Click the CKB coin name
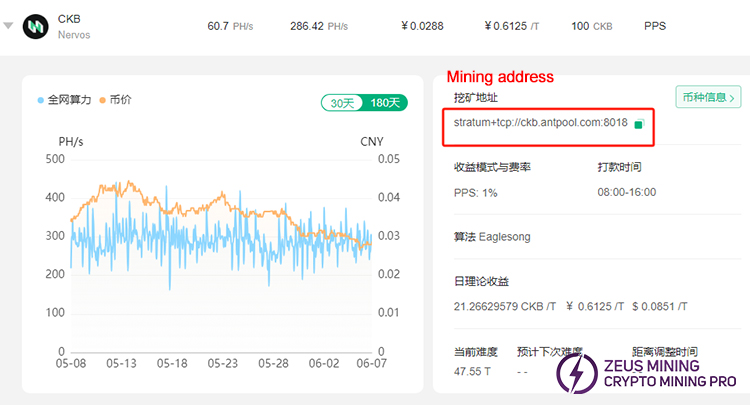Viewport: 750px width, 405px height. pyautogui.click(x=69, y=19)
